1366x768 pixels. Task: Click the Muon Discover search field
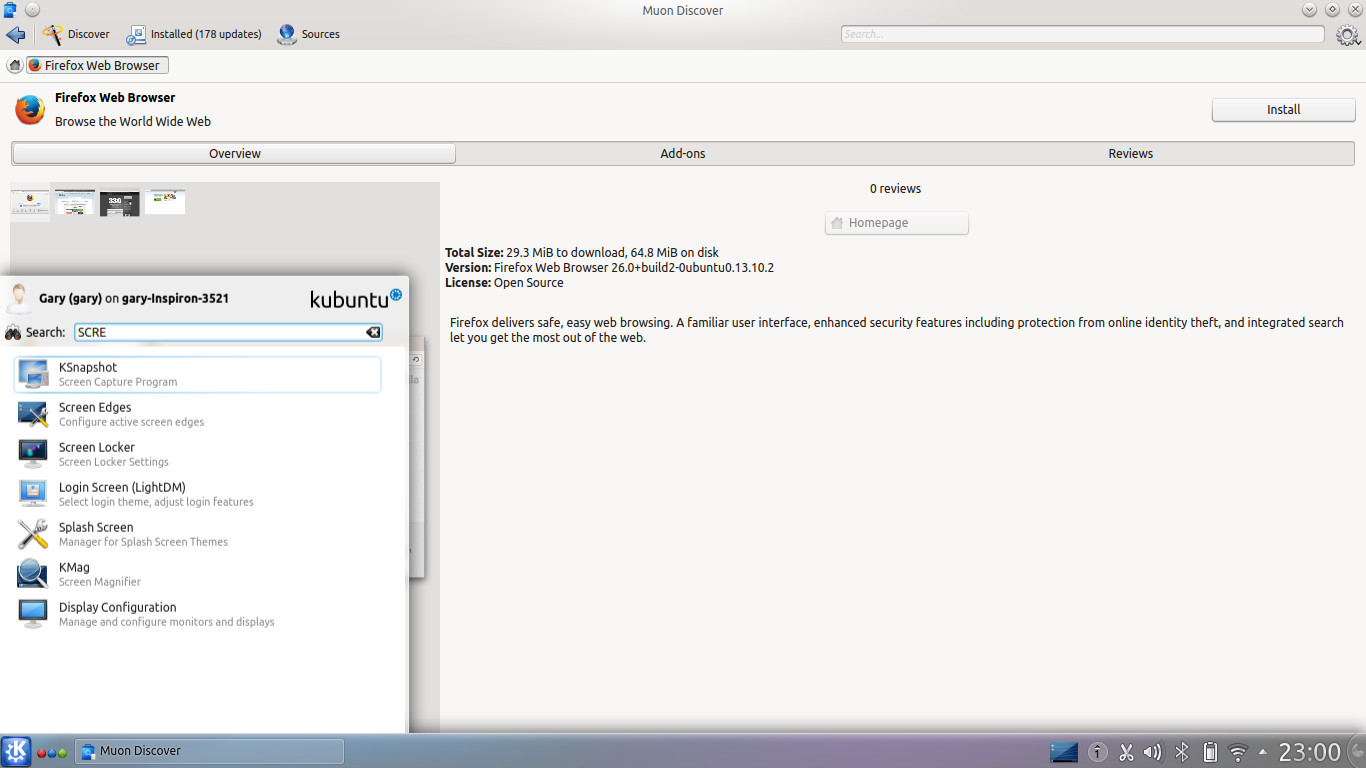point(1083,34)
